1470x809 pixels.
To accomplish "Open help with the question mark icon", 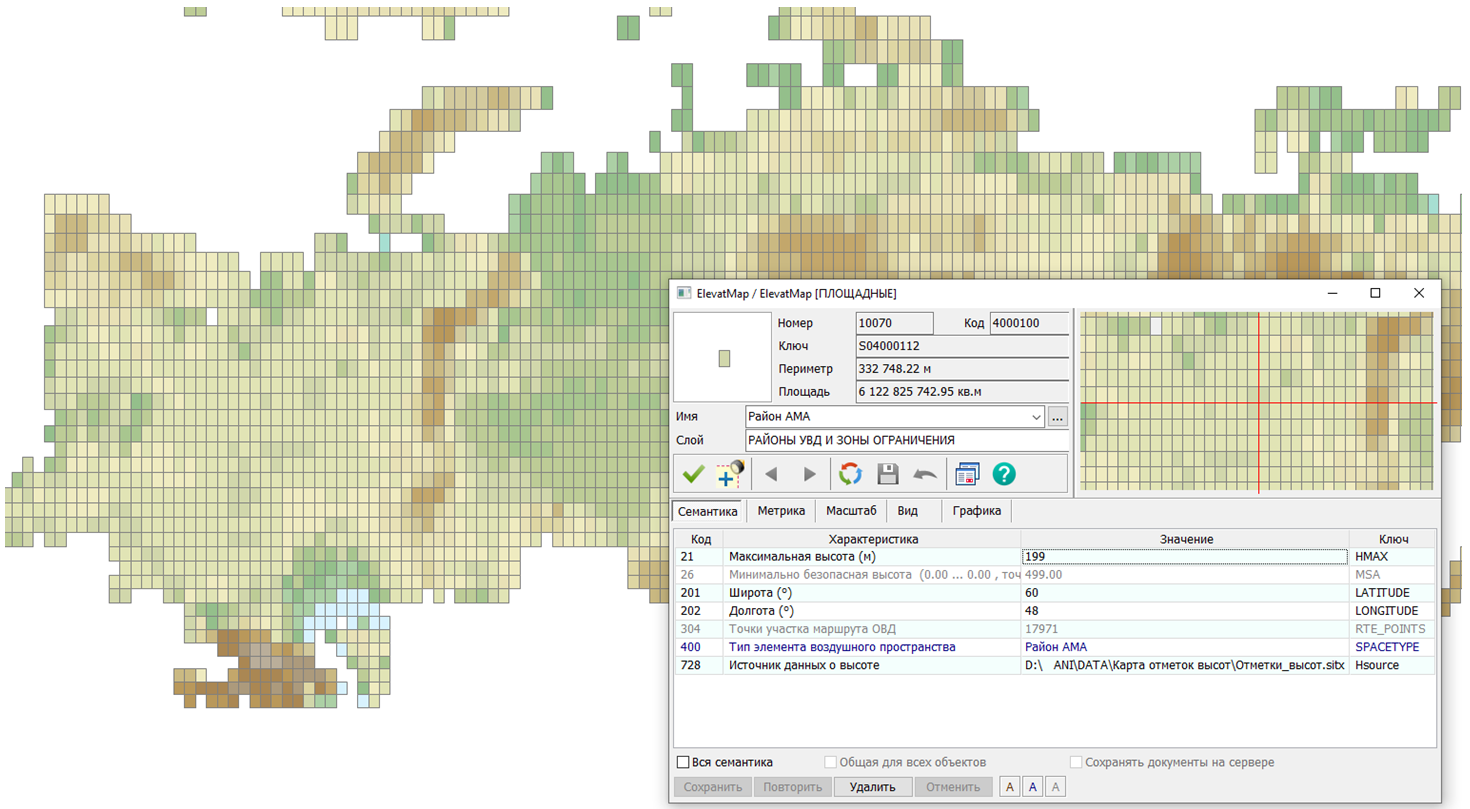I will coord(1004,474).
